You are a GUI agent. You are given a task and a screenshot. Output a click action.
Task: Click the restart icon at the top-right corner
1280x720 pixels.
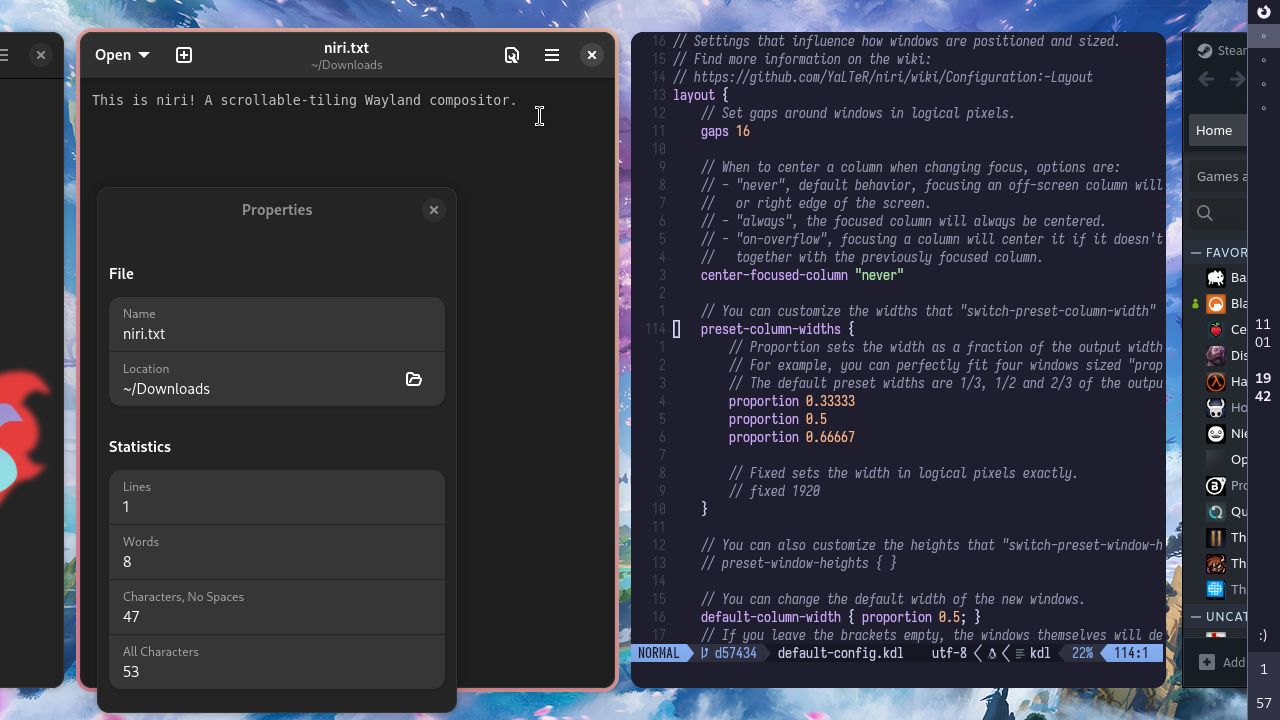coord(1264,13)
